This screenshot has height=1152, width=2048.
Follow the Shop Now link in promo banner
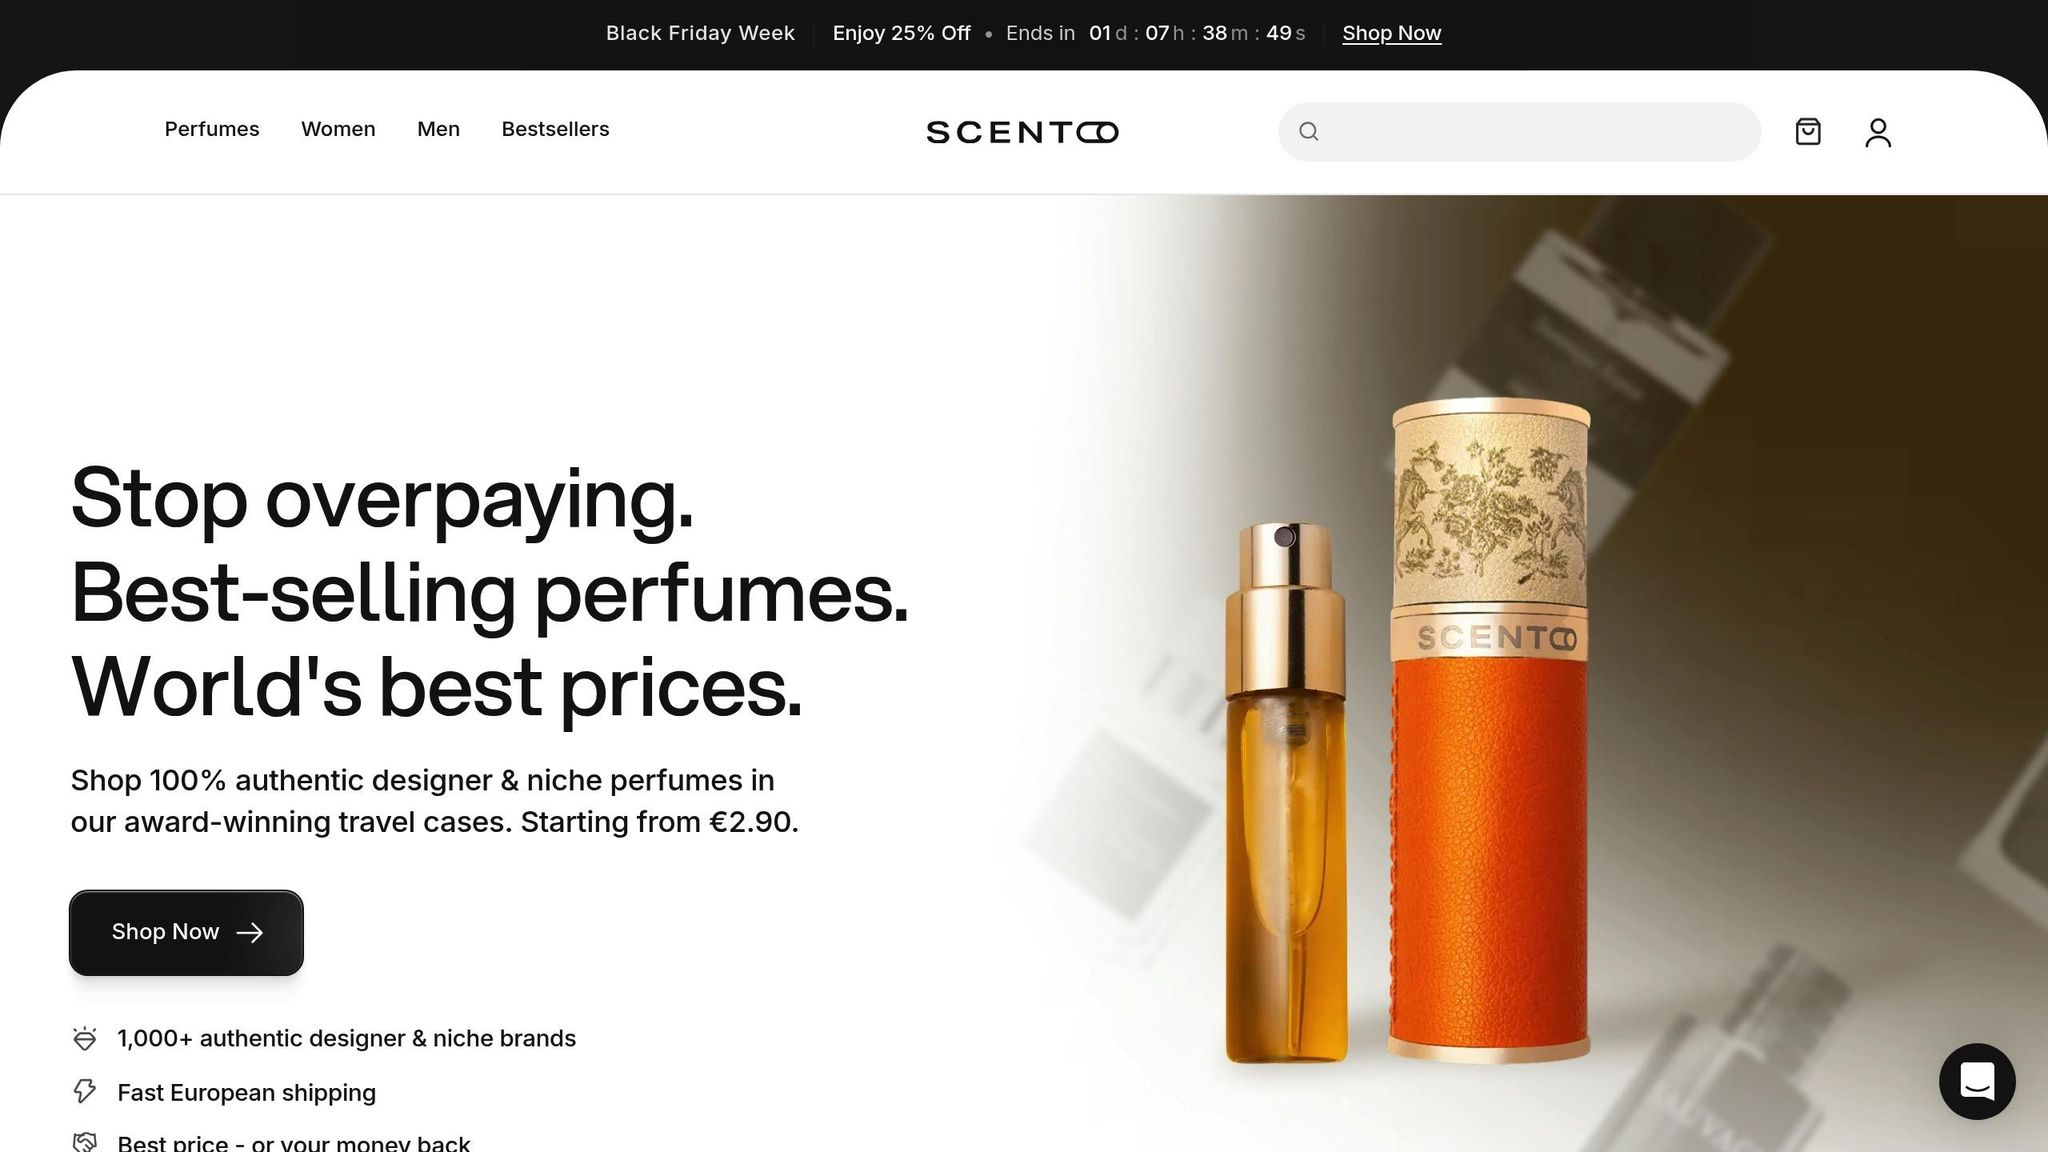point(1391,33)
